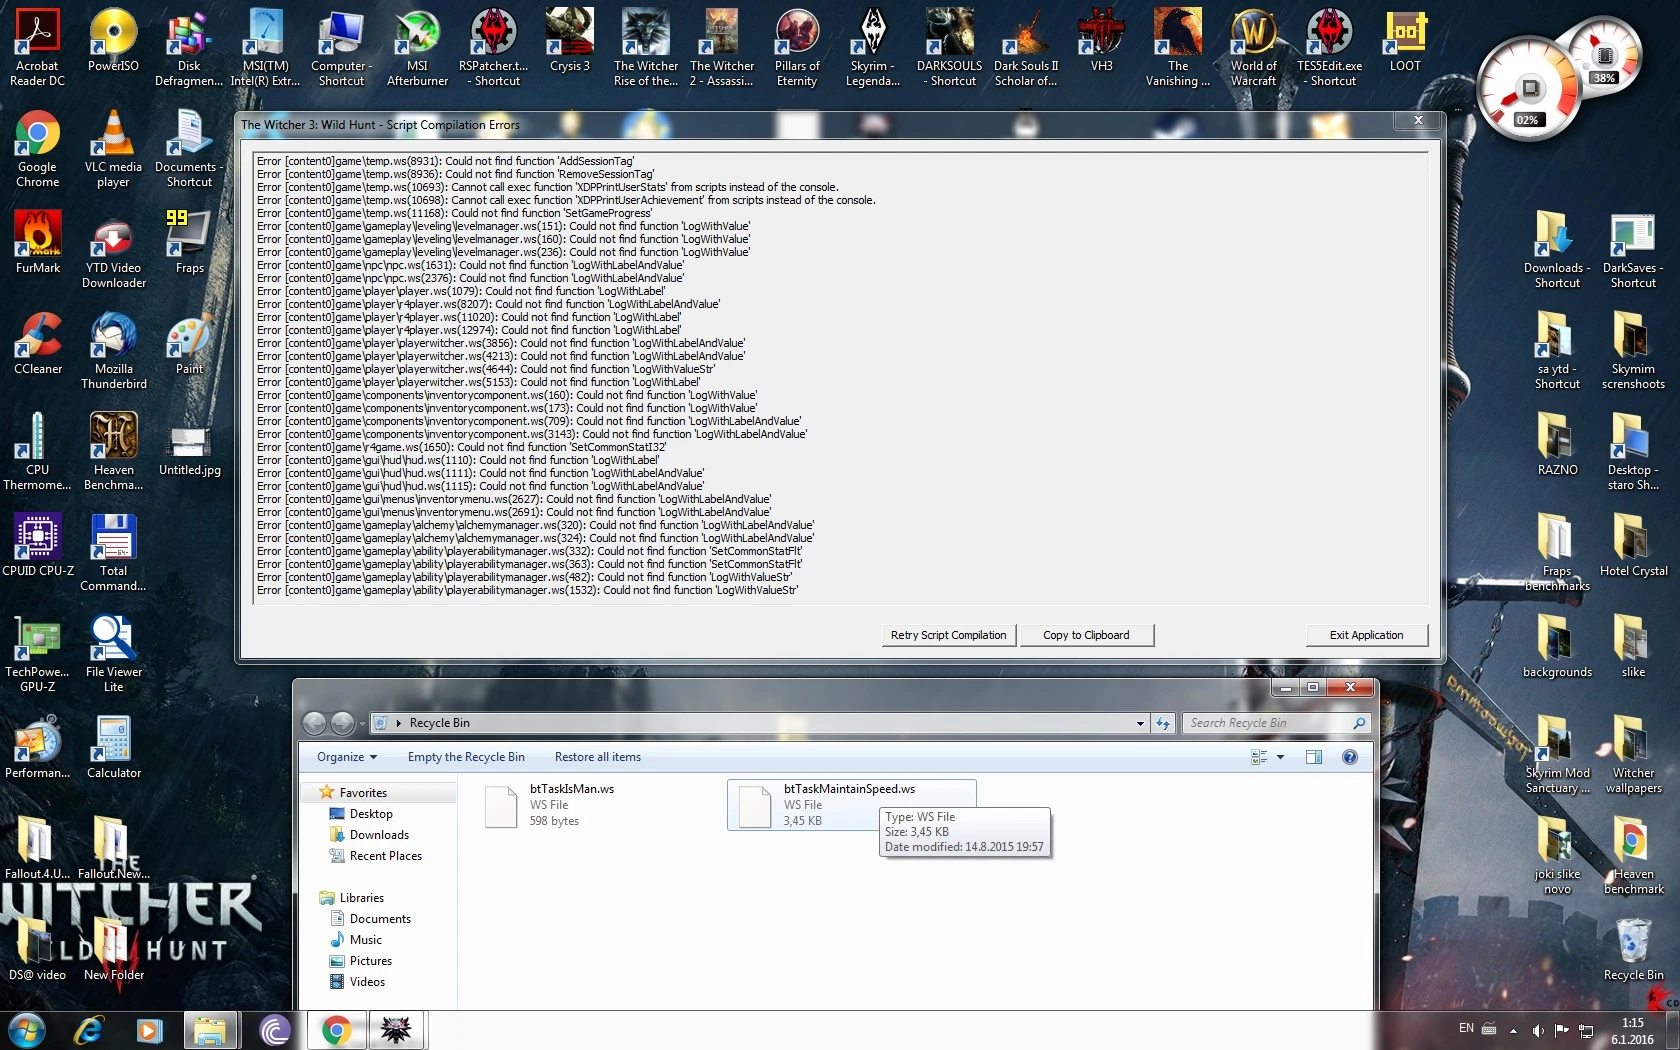Click Copy to Clipboard button

pos(1086,635)
